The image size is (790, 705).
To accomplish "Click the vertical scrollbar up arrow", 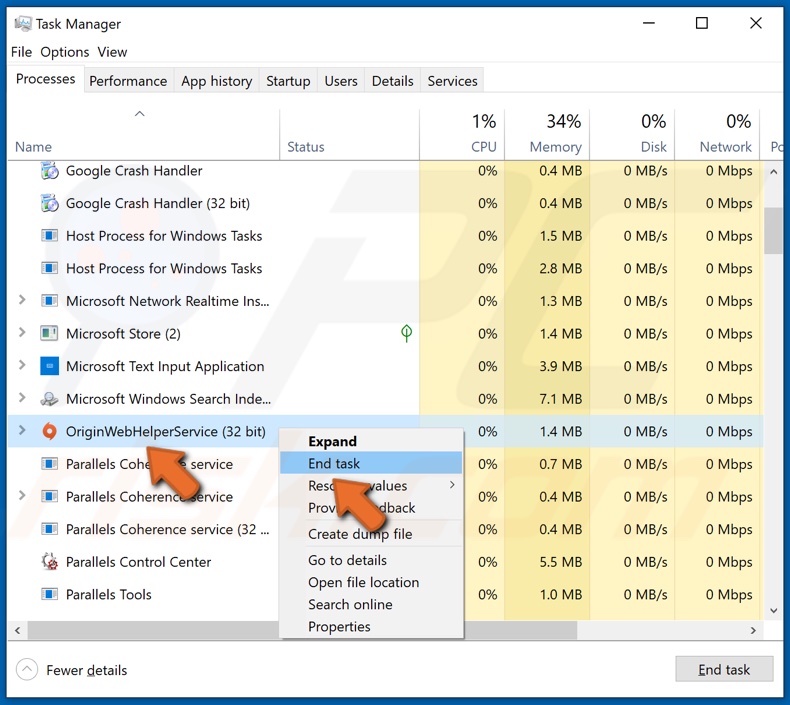I will tap(773, 172).
